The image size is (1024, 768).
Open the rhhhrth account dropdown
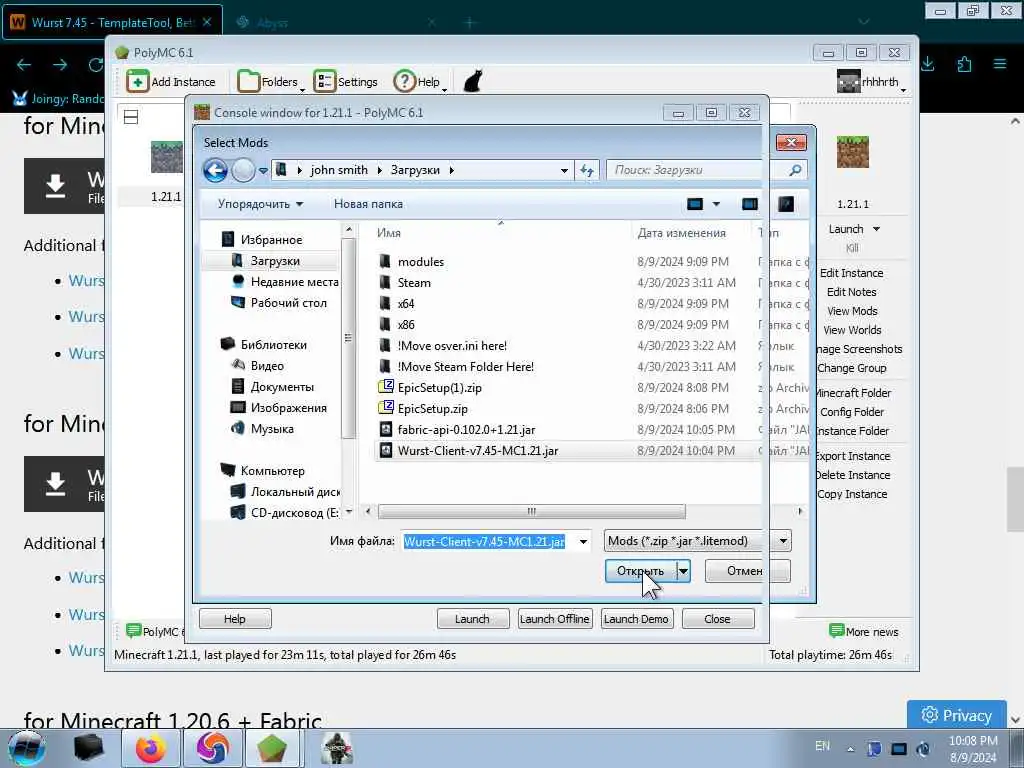[x=871, y=82]
